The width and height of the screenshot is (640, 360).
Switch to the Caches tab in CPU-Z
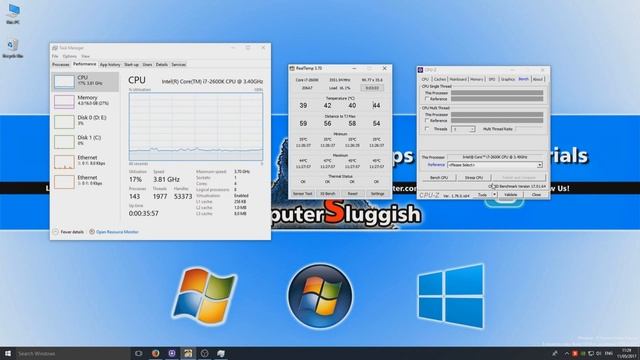[x=440, y=79]
